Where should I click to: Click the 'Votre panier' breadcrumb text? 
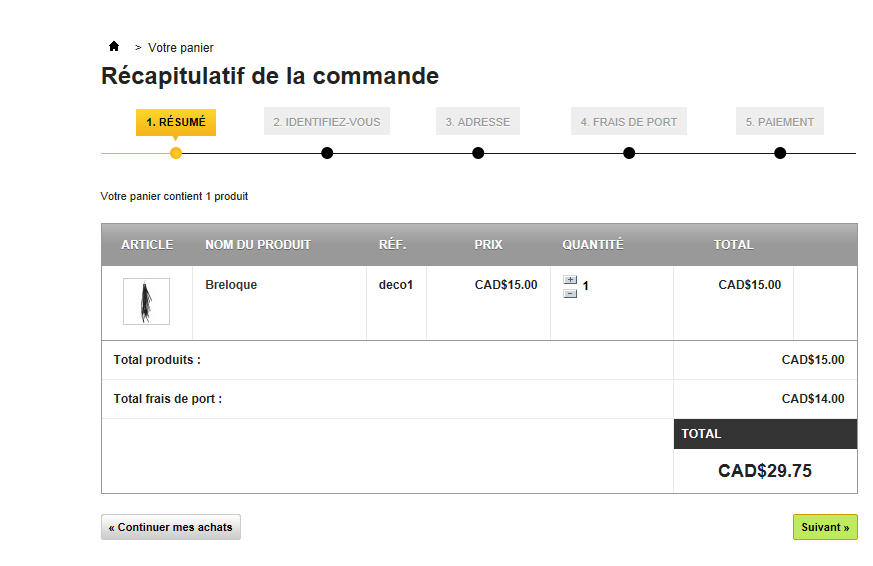[181, 48]
